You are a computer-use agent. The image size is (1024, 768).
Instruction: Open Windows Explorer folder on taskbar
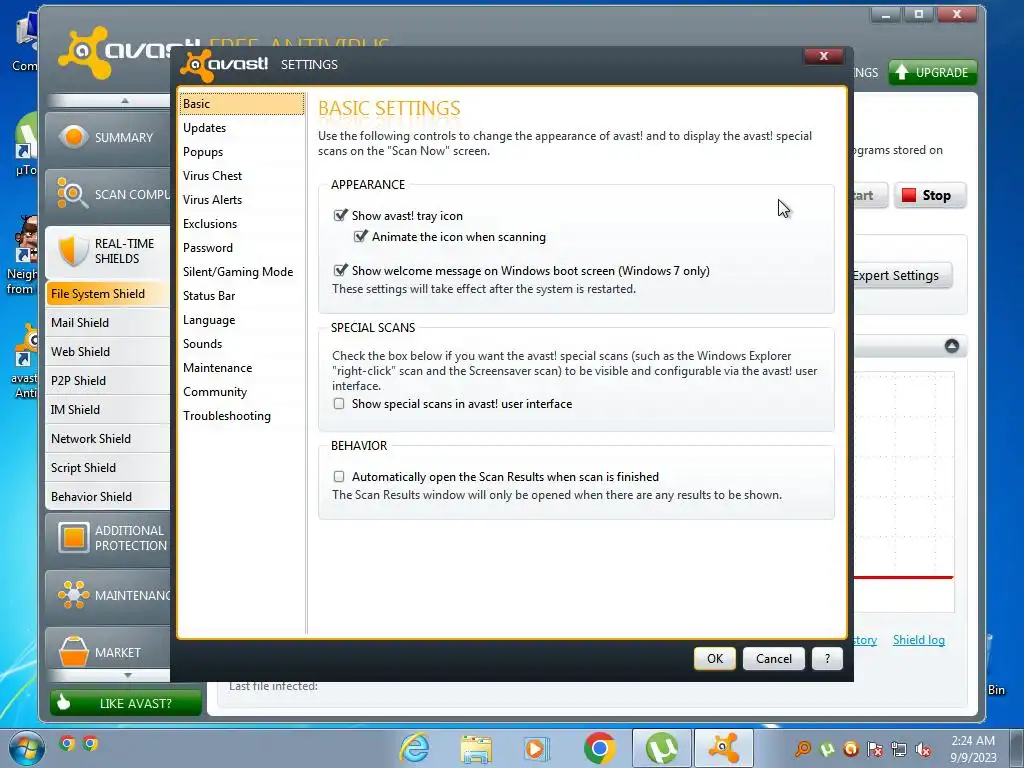(x=475, y=748)
